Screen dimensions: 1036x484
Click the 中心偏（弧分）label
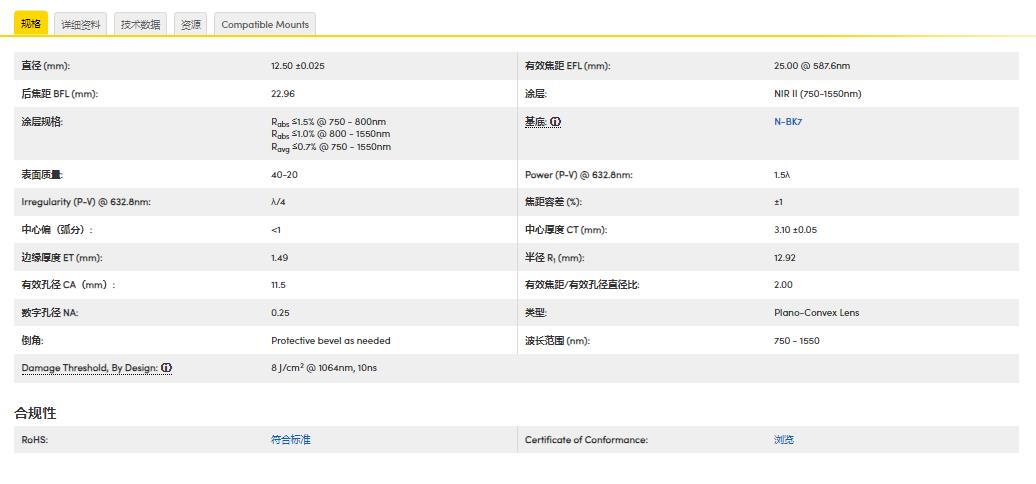click(57, 230)
